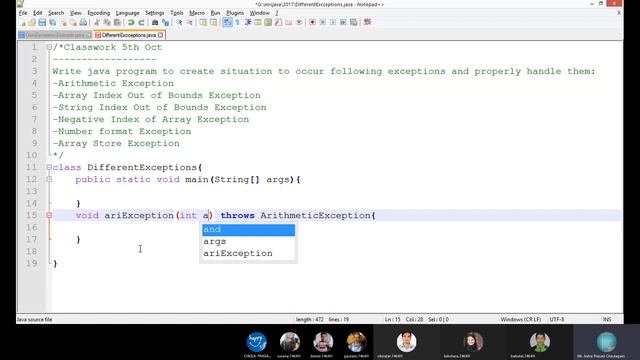Collapse the ariException fold on line 15

click(49, 215)
